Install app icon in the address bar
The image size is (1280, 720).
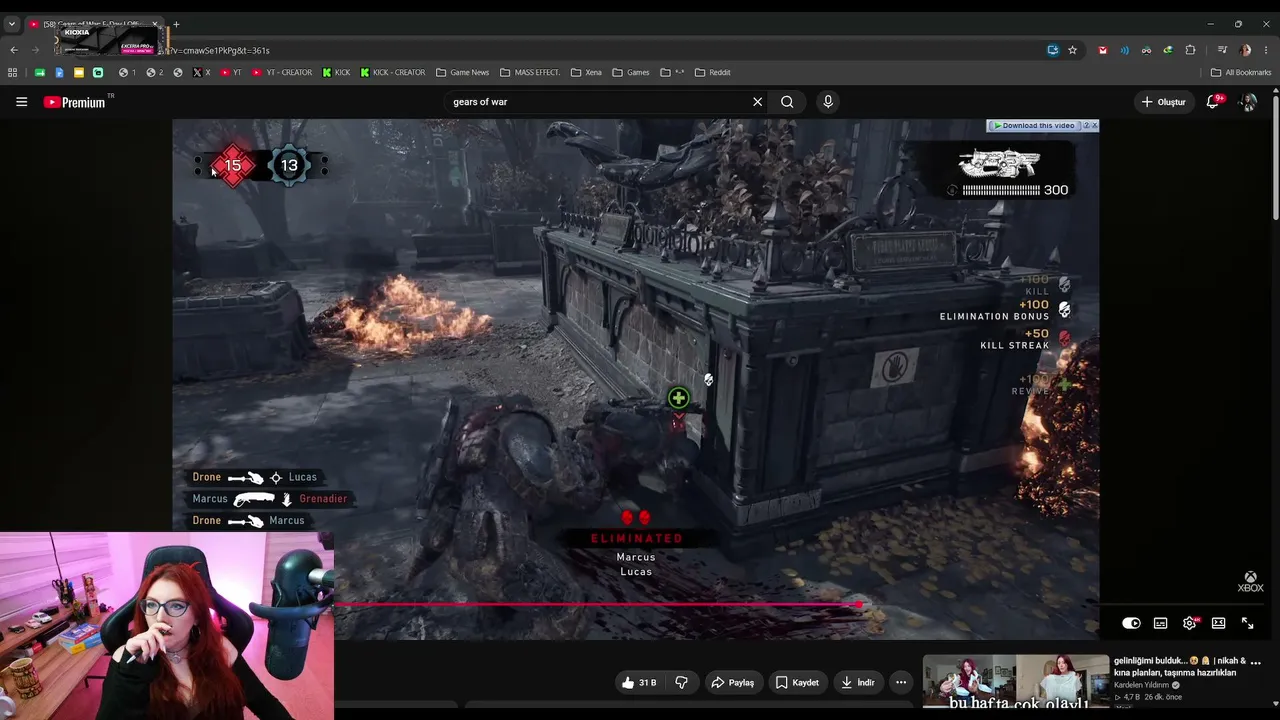tap(1053, 50)
